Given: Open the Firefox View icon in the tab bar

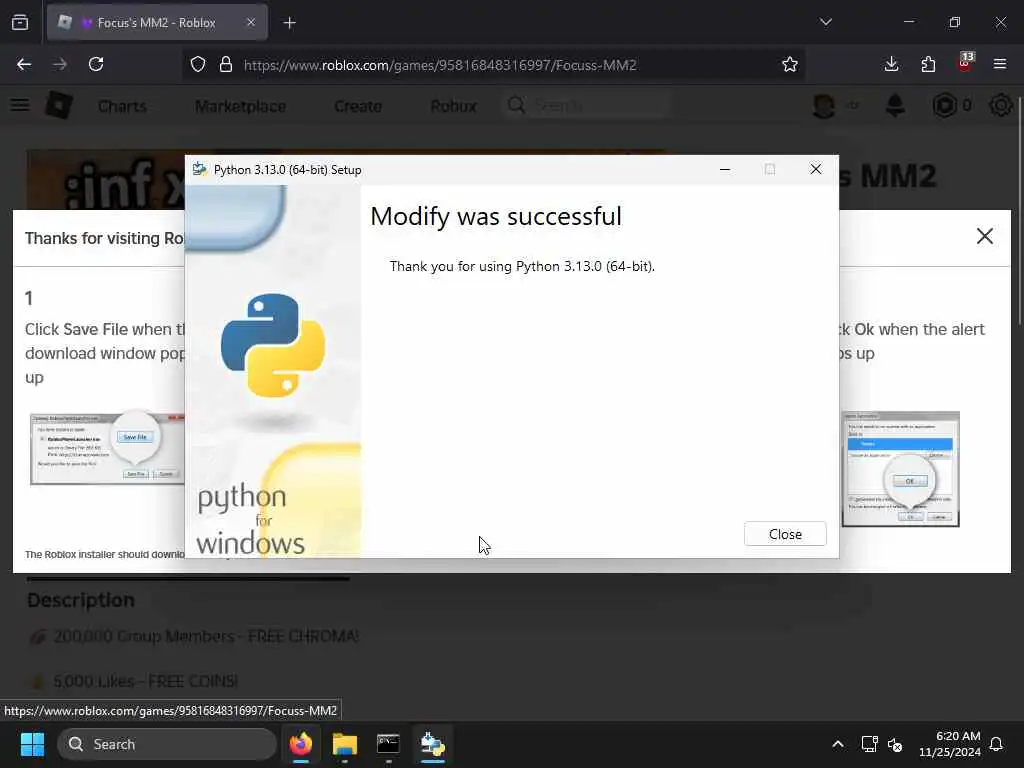Looking at the screenshot, I should tap(20, 22).
